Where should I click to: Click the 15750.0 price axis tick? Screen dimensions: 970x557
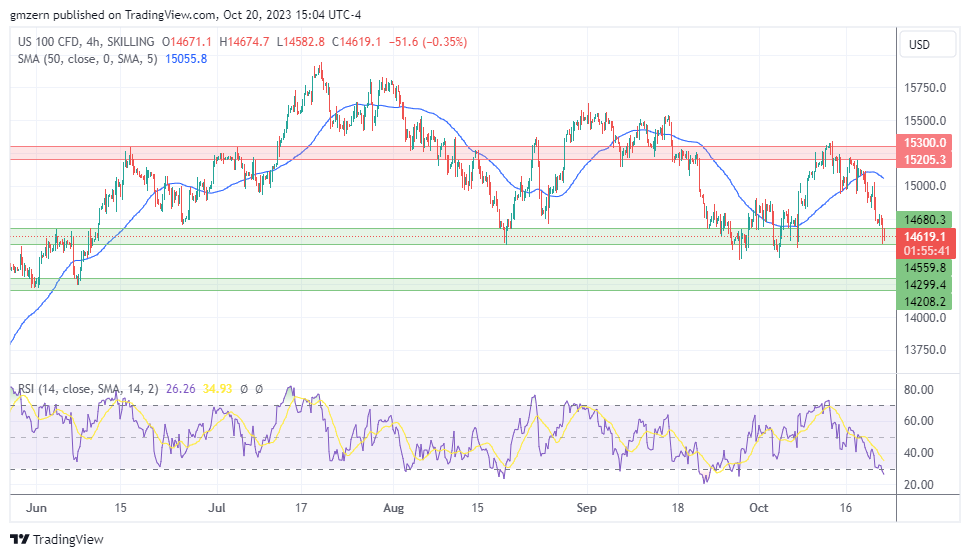(x=925, y=88)
